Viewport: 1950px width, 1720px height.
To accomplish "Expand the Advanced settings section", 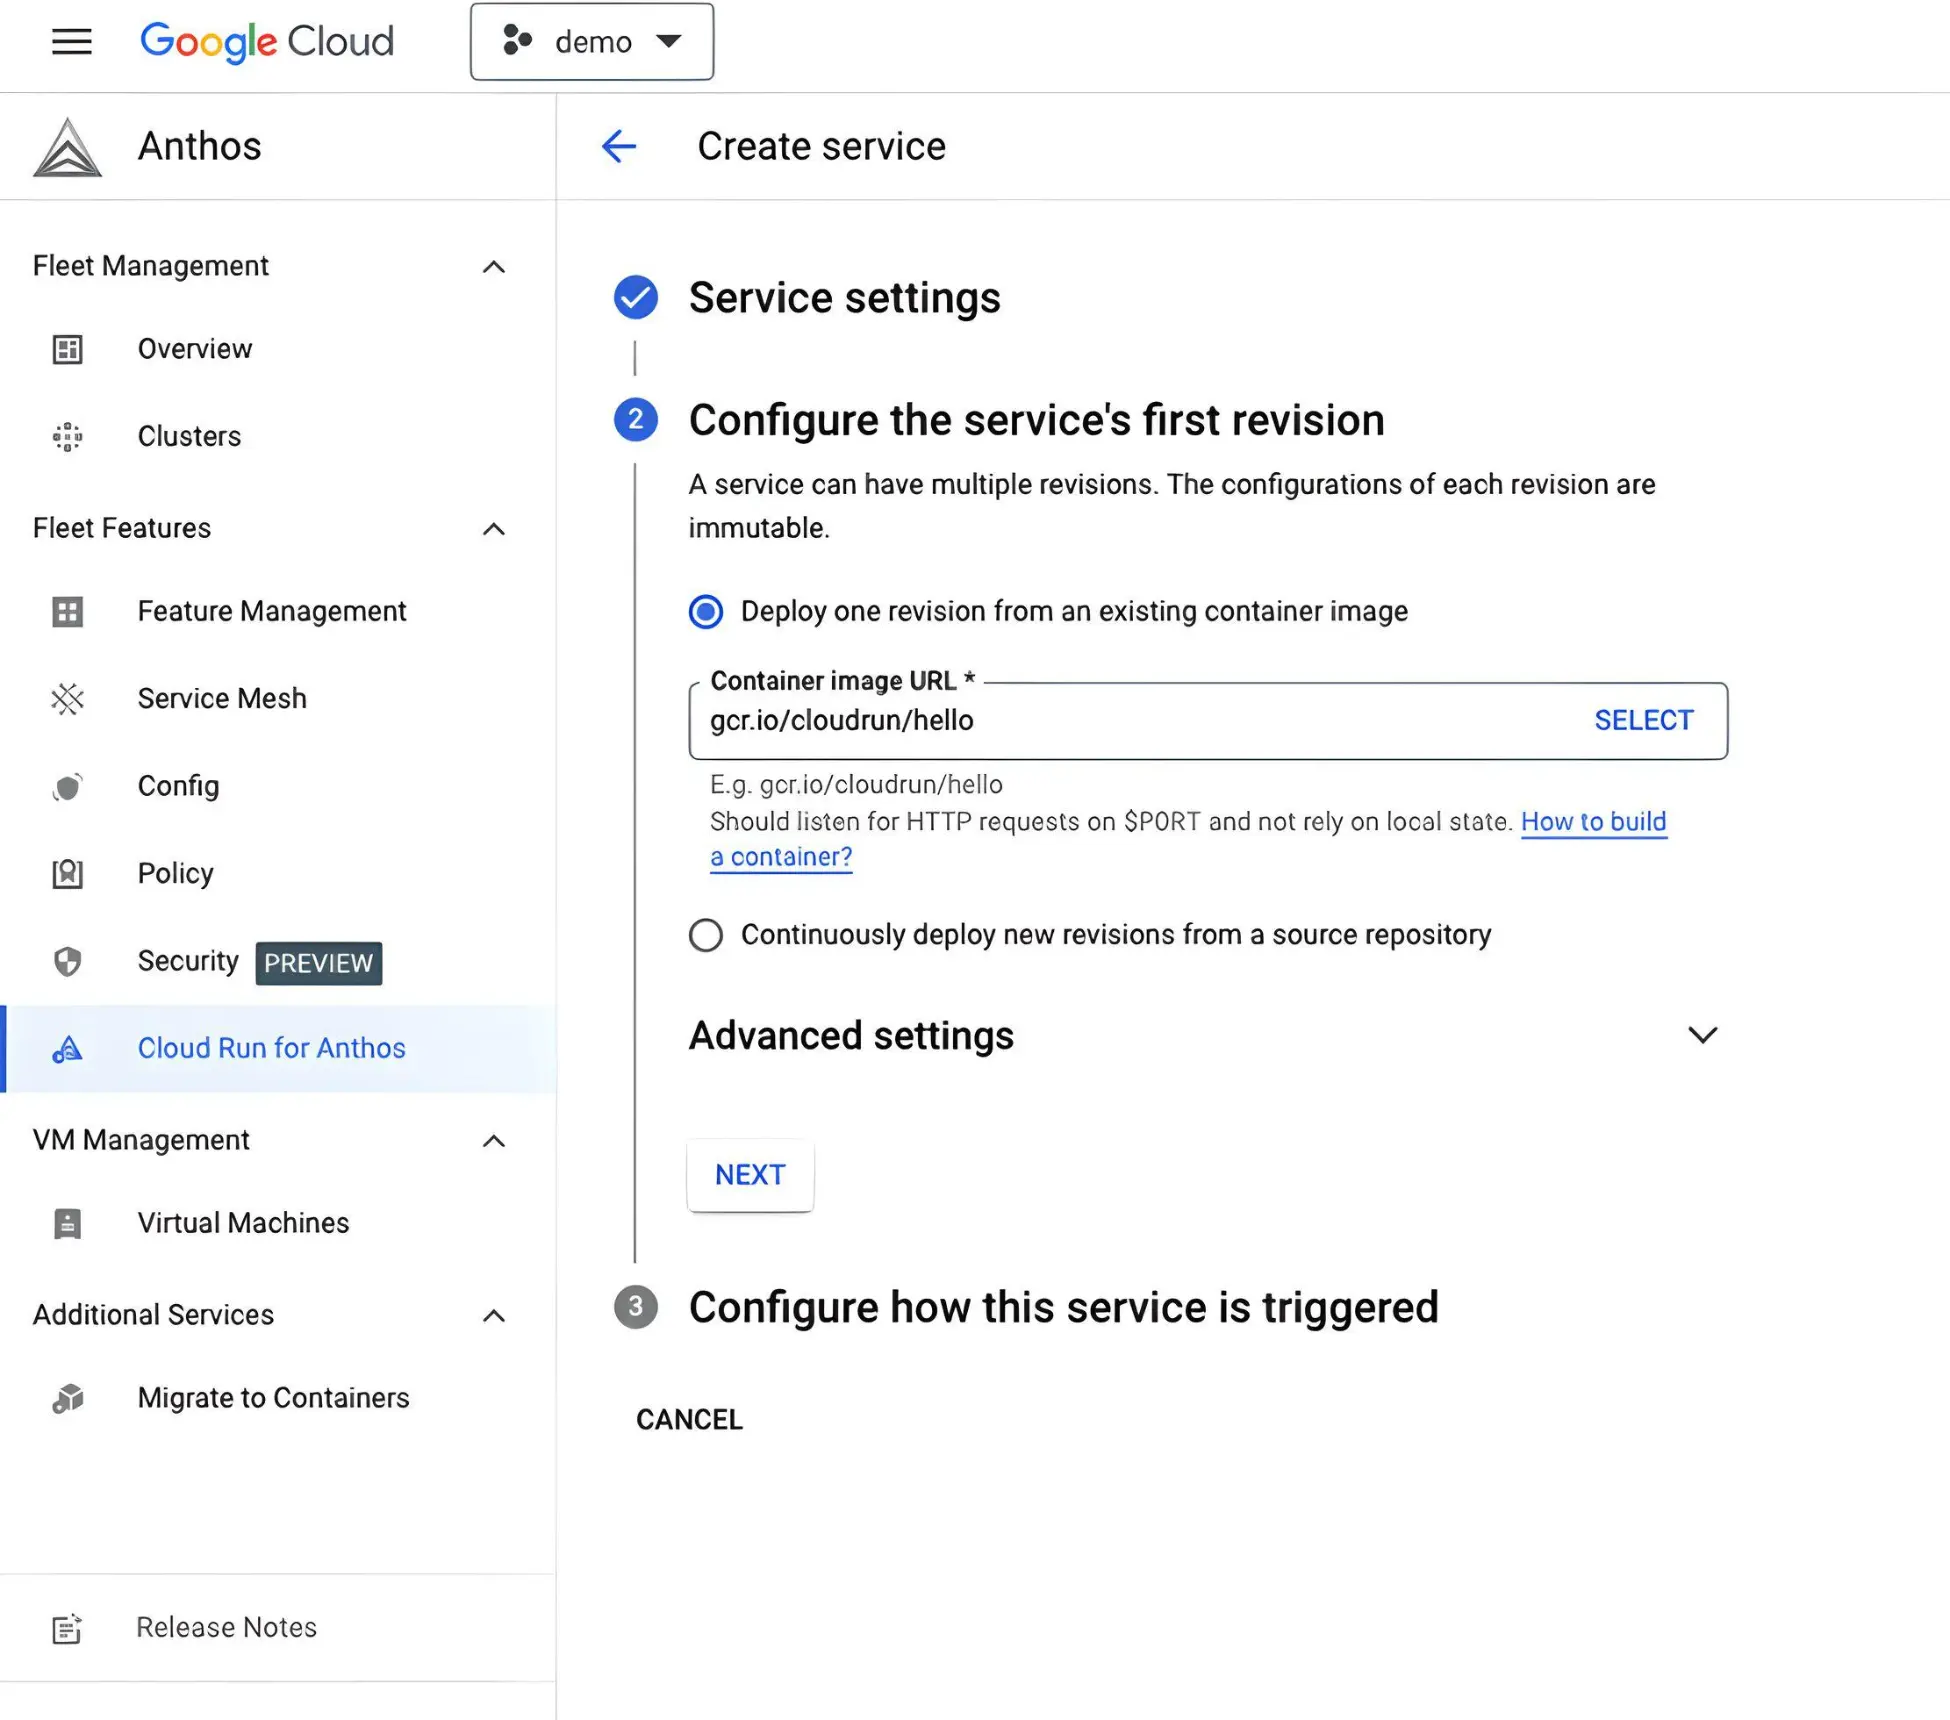I will [1702, 1035].
